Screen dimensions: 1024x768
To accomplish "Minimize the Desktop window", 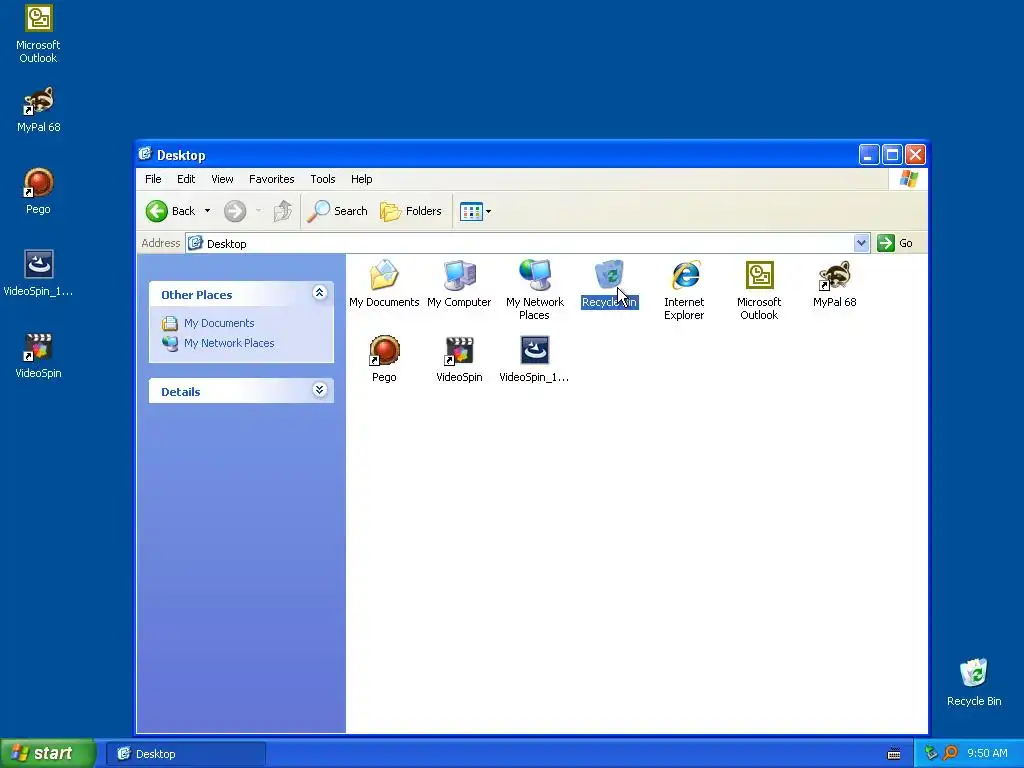I will (869, 155).
